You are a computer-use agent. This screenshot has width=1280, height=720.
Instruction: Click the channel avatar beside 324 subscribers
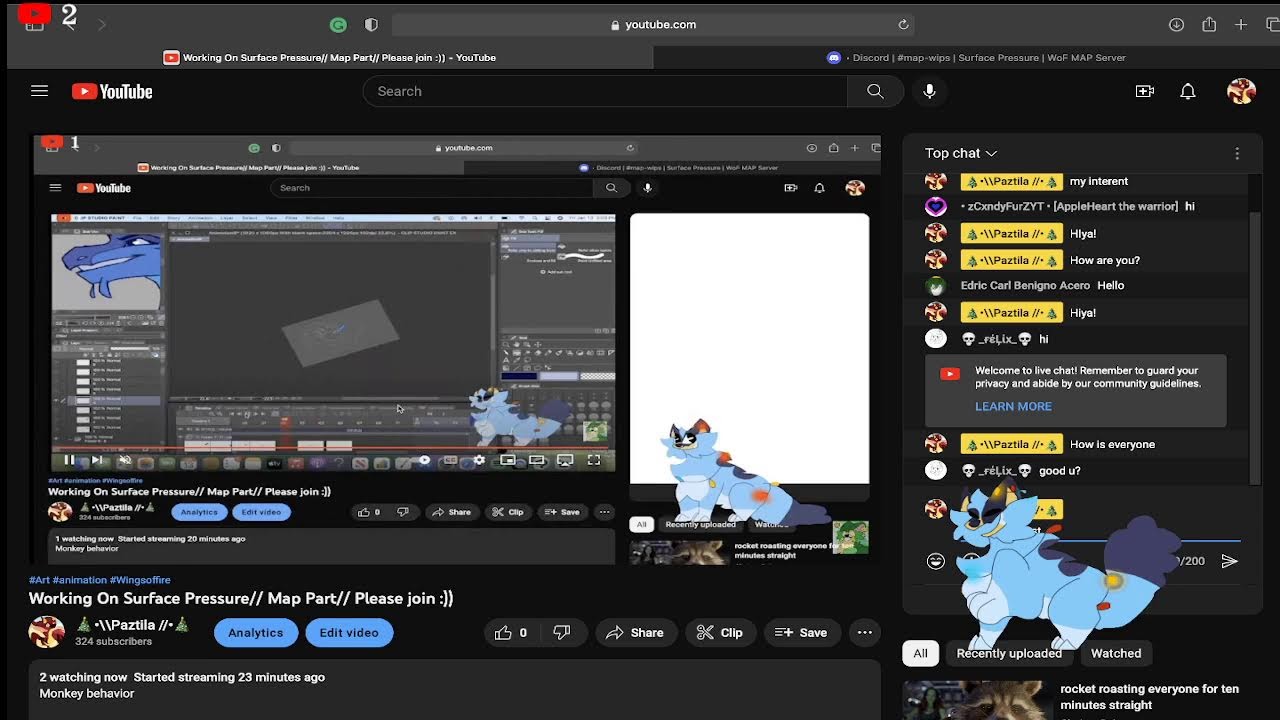[x=46, y=632]
